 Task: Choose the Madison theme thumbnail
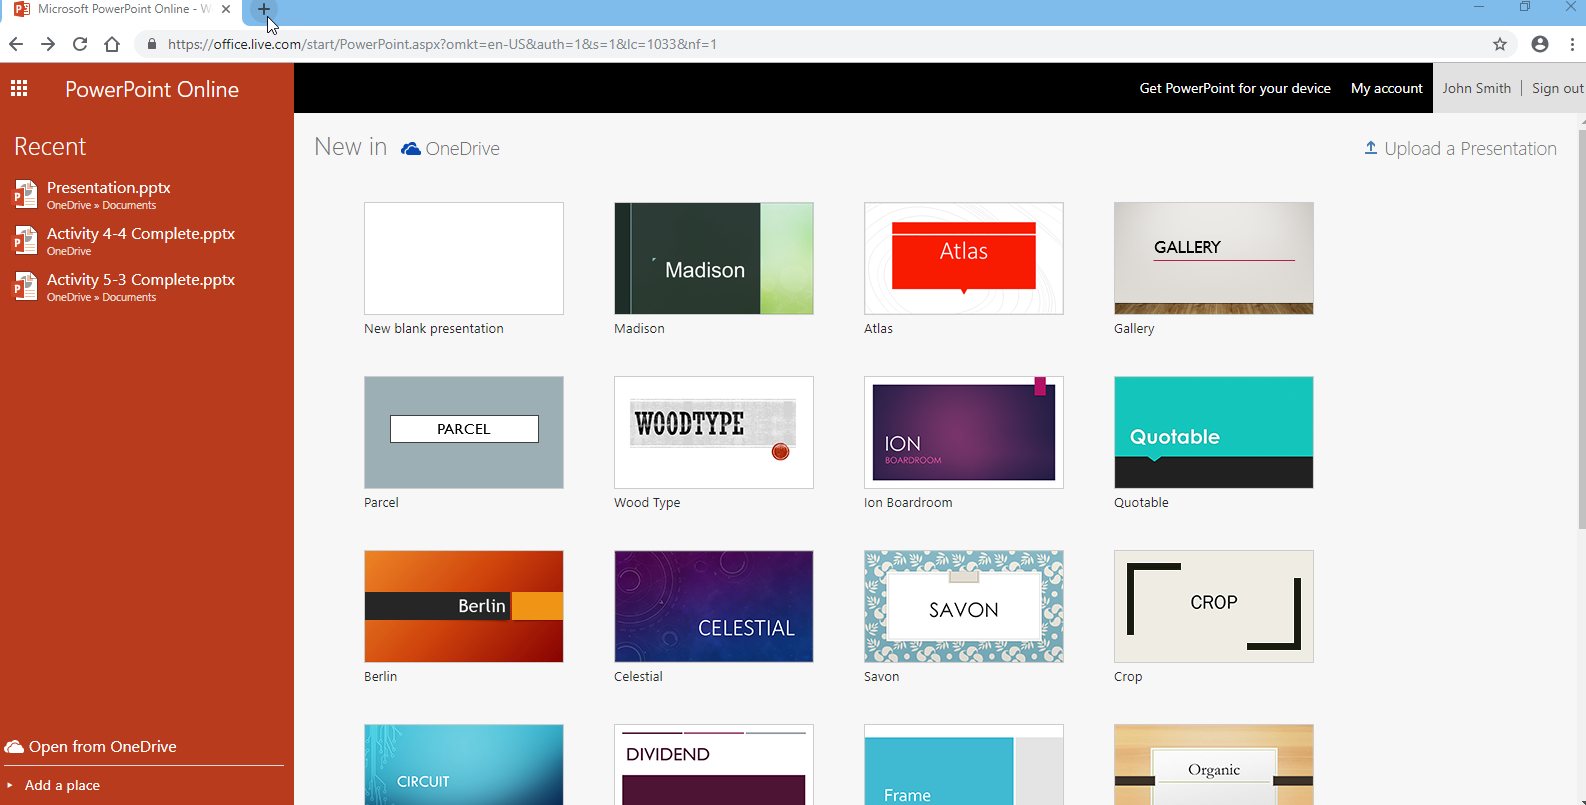point(714,258)
